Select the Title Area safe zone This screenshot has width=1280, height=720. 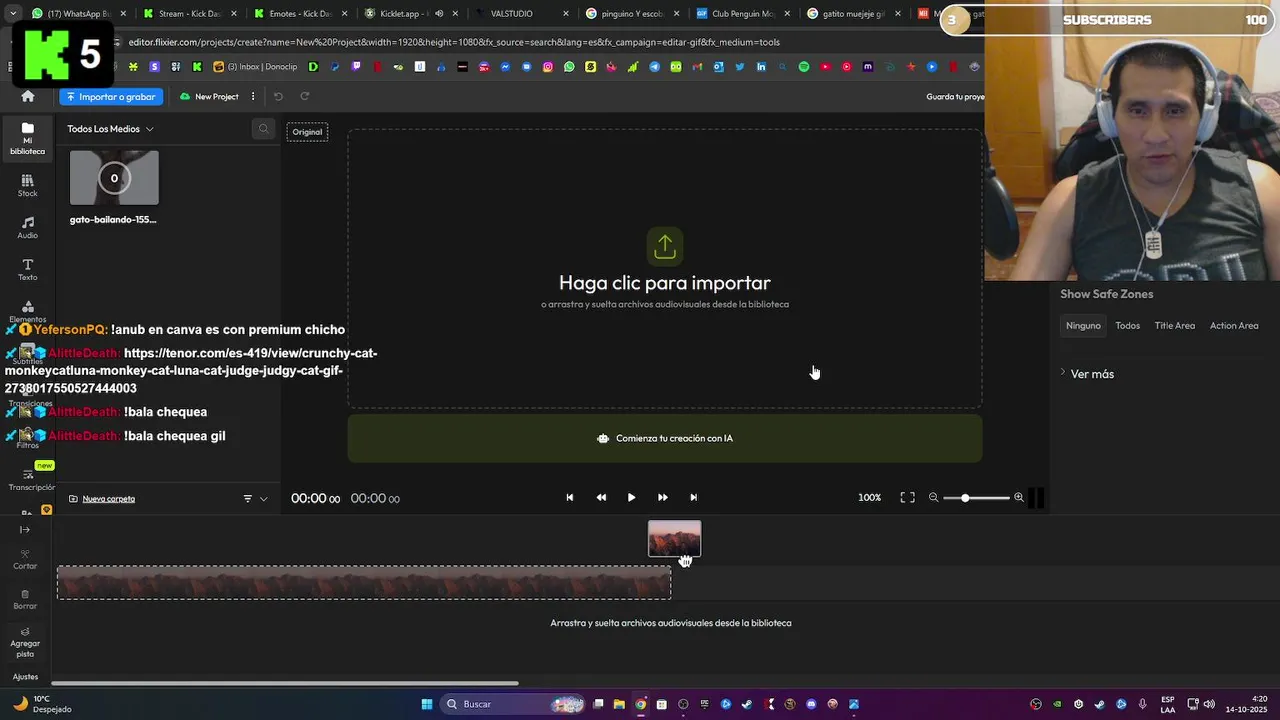[1174, 325]
